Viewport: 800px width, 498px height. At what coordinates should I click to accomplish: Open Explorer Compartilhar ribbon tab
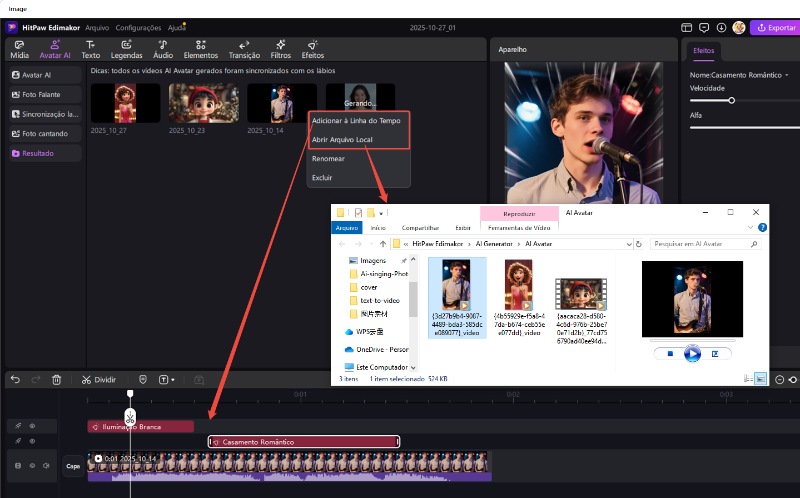pyautogui.click(x=420, y=228)
